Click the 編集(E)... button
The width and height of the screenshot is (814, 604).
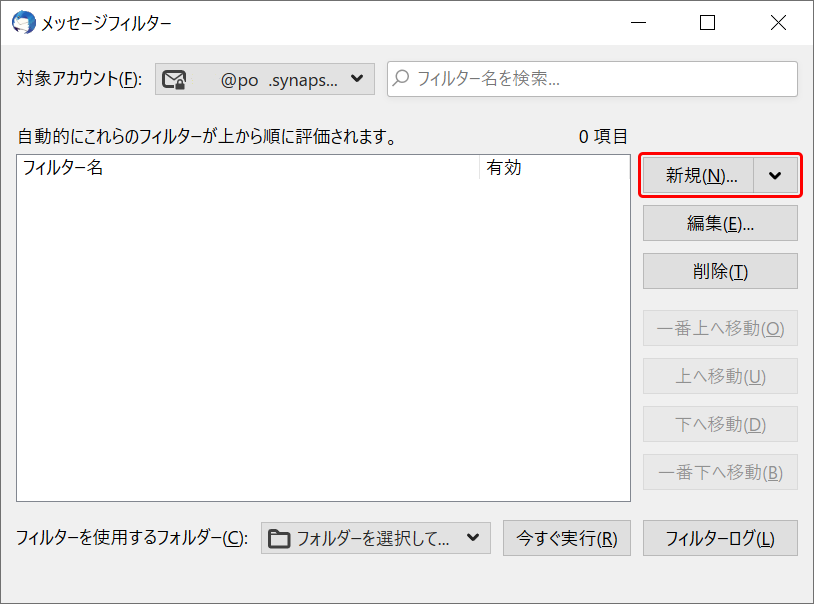[x=721, y=223]
